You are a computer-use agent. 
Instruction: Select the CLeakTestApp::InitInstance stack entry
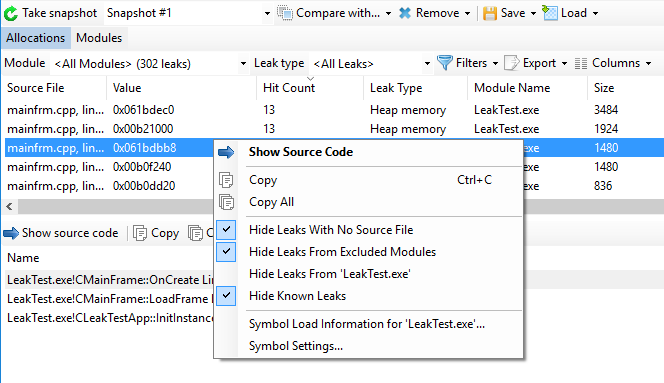point(109,318)
